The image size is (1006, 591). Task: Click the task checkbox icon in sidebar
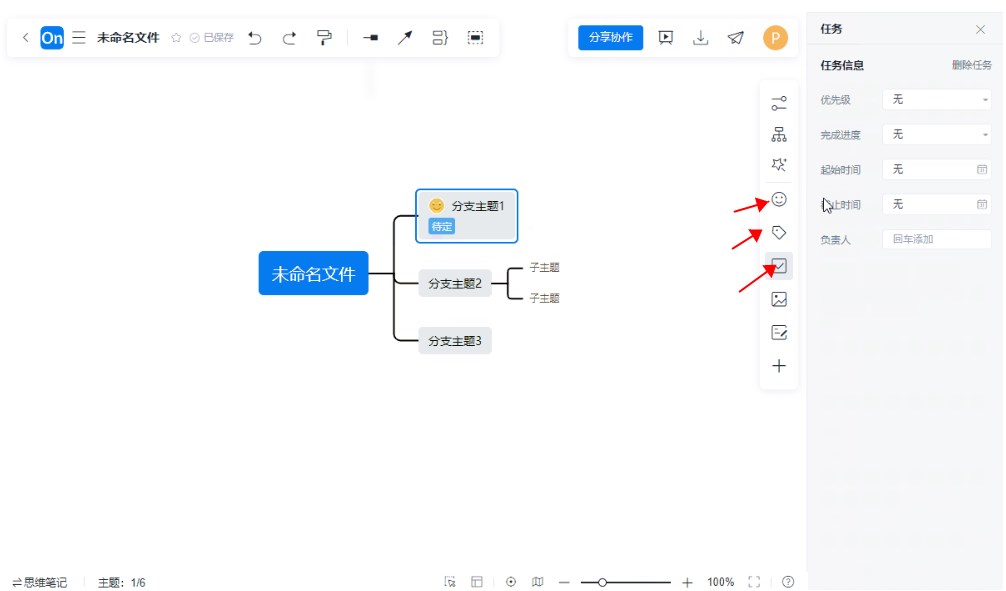coord(779,266)
